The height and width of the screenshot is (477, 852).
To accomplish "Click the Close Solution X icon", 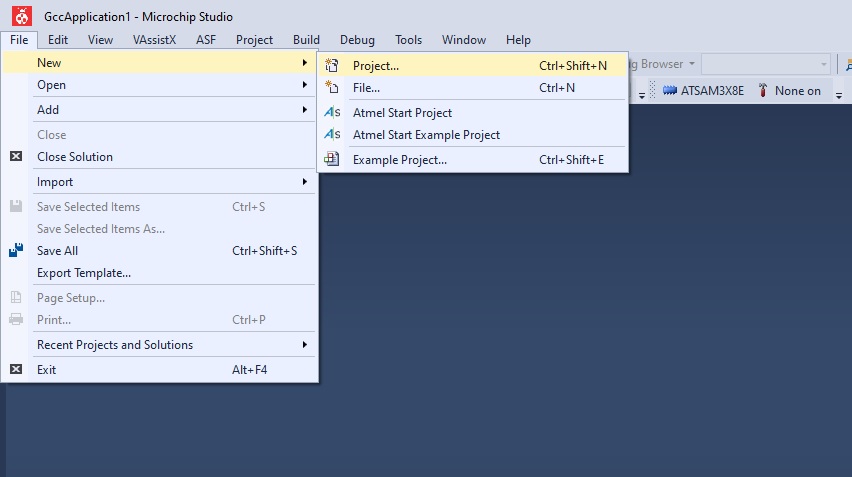I will pyautogui.click(x=16, y=157).
